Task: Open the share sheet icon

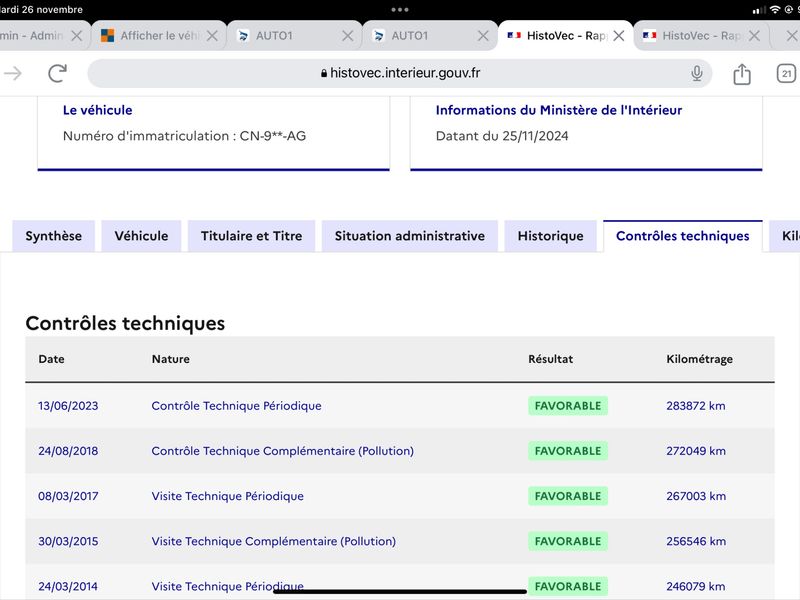Action: 742,74
